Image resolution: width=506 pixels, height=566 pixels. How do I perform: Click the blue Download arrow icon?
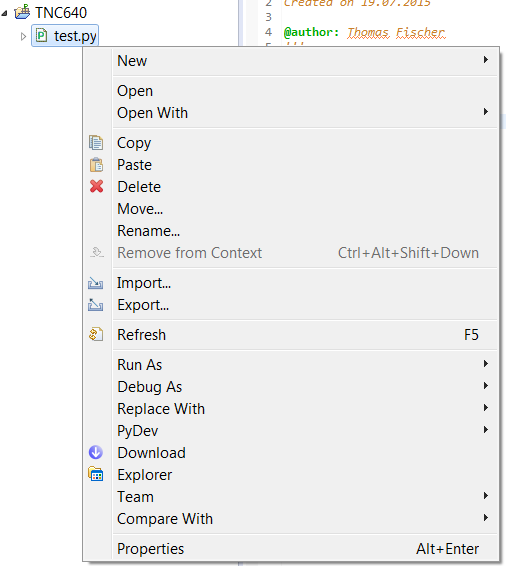[x=96, y=452]
